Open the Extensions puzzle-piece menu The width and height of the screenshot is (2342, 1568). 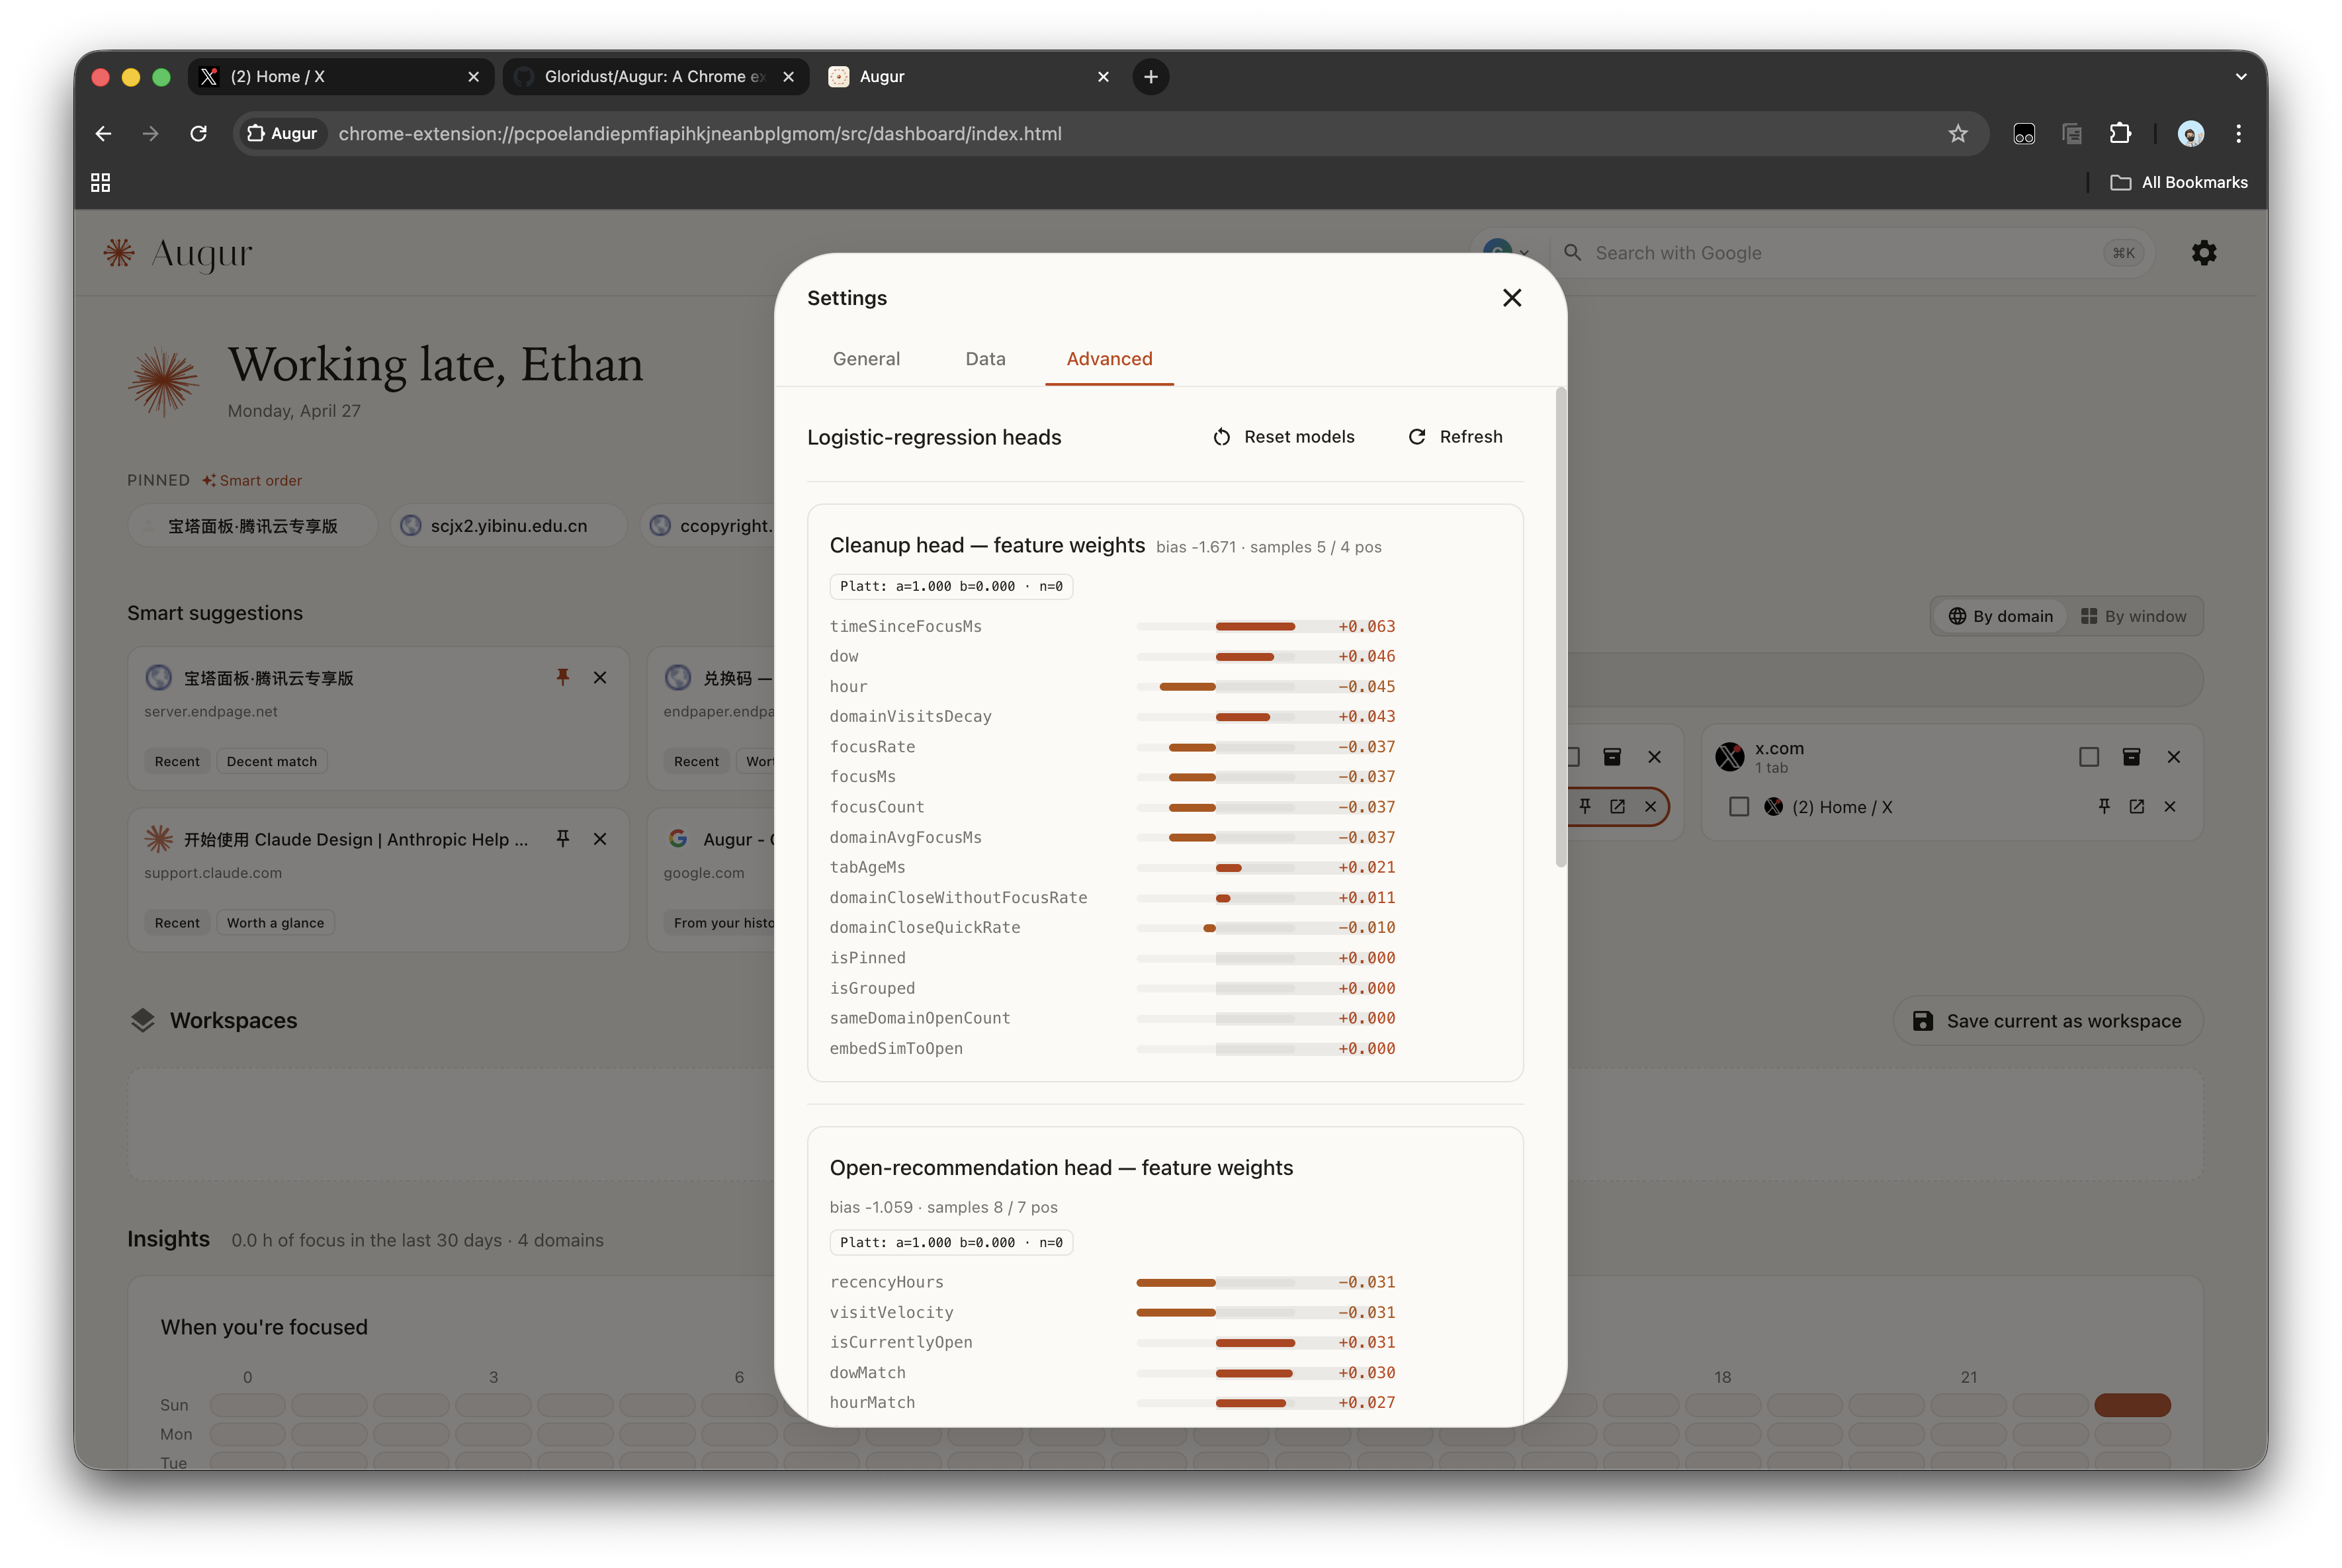2120,133
